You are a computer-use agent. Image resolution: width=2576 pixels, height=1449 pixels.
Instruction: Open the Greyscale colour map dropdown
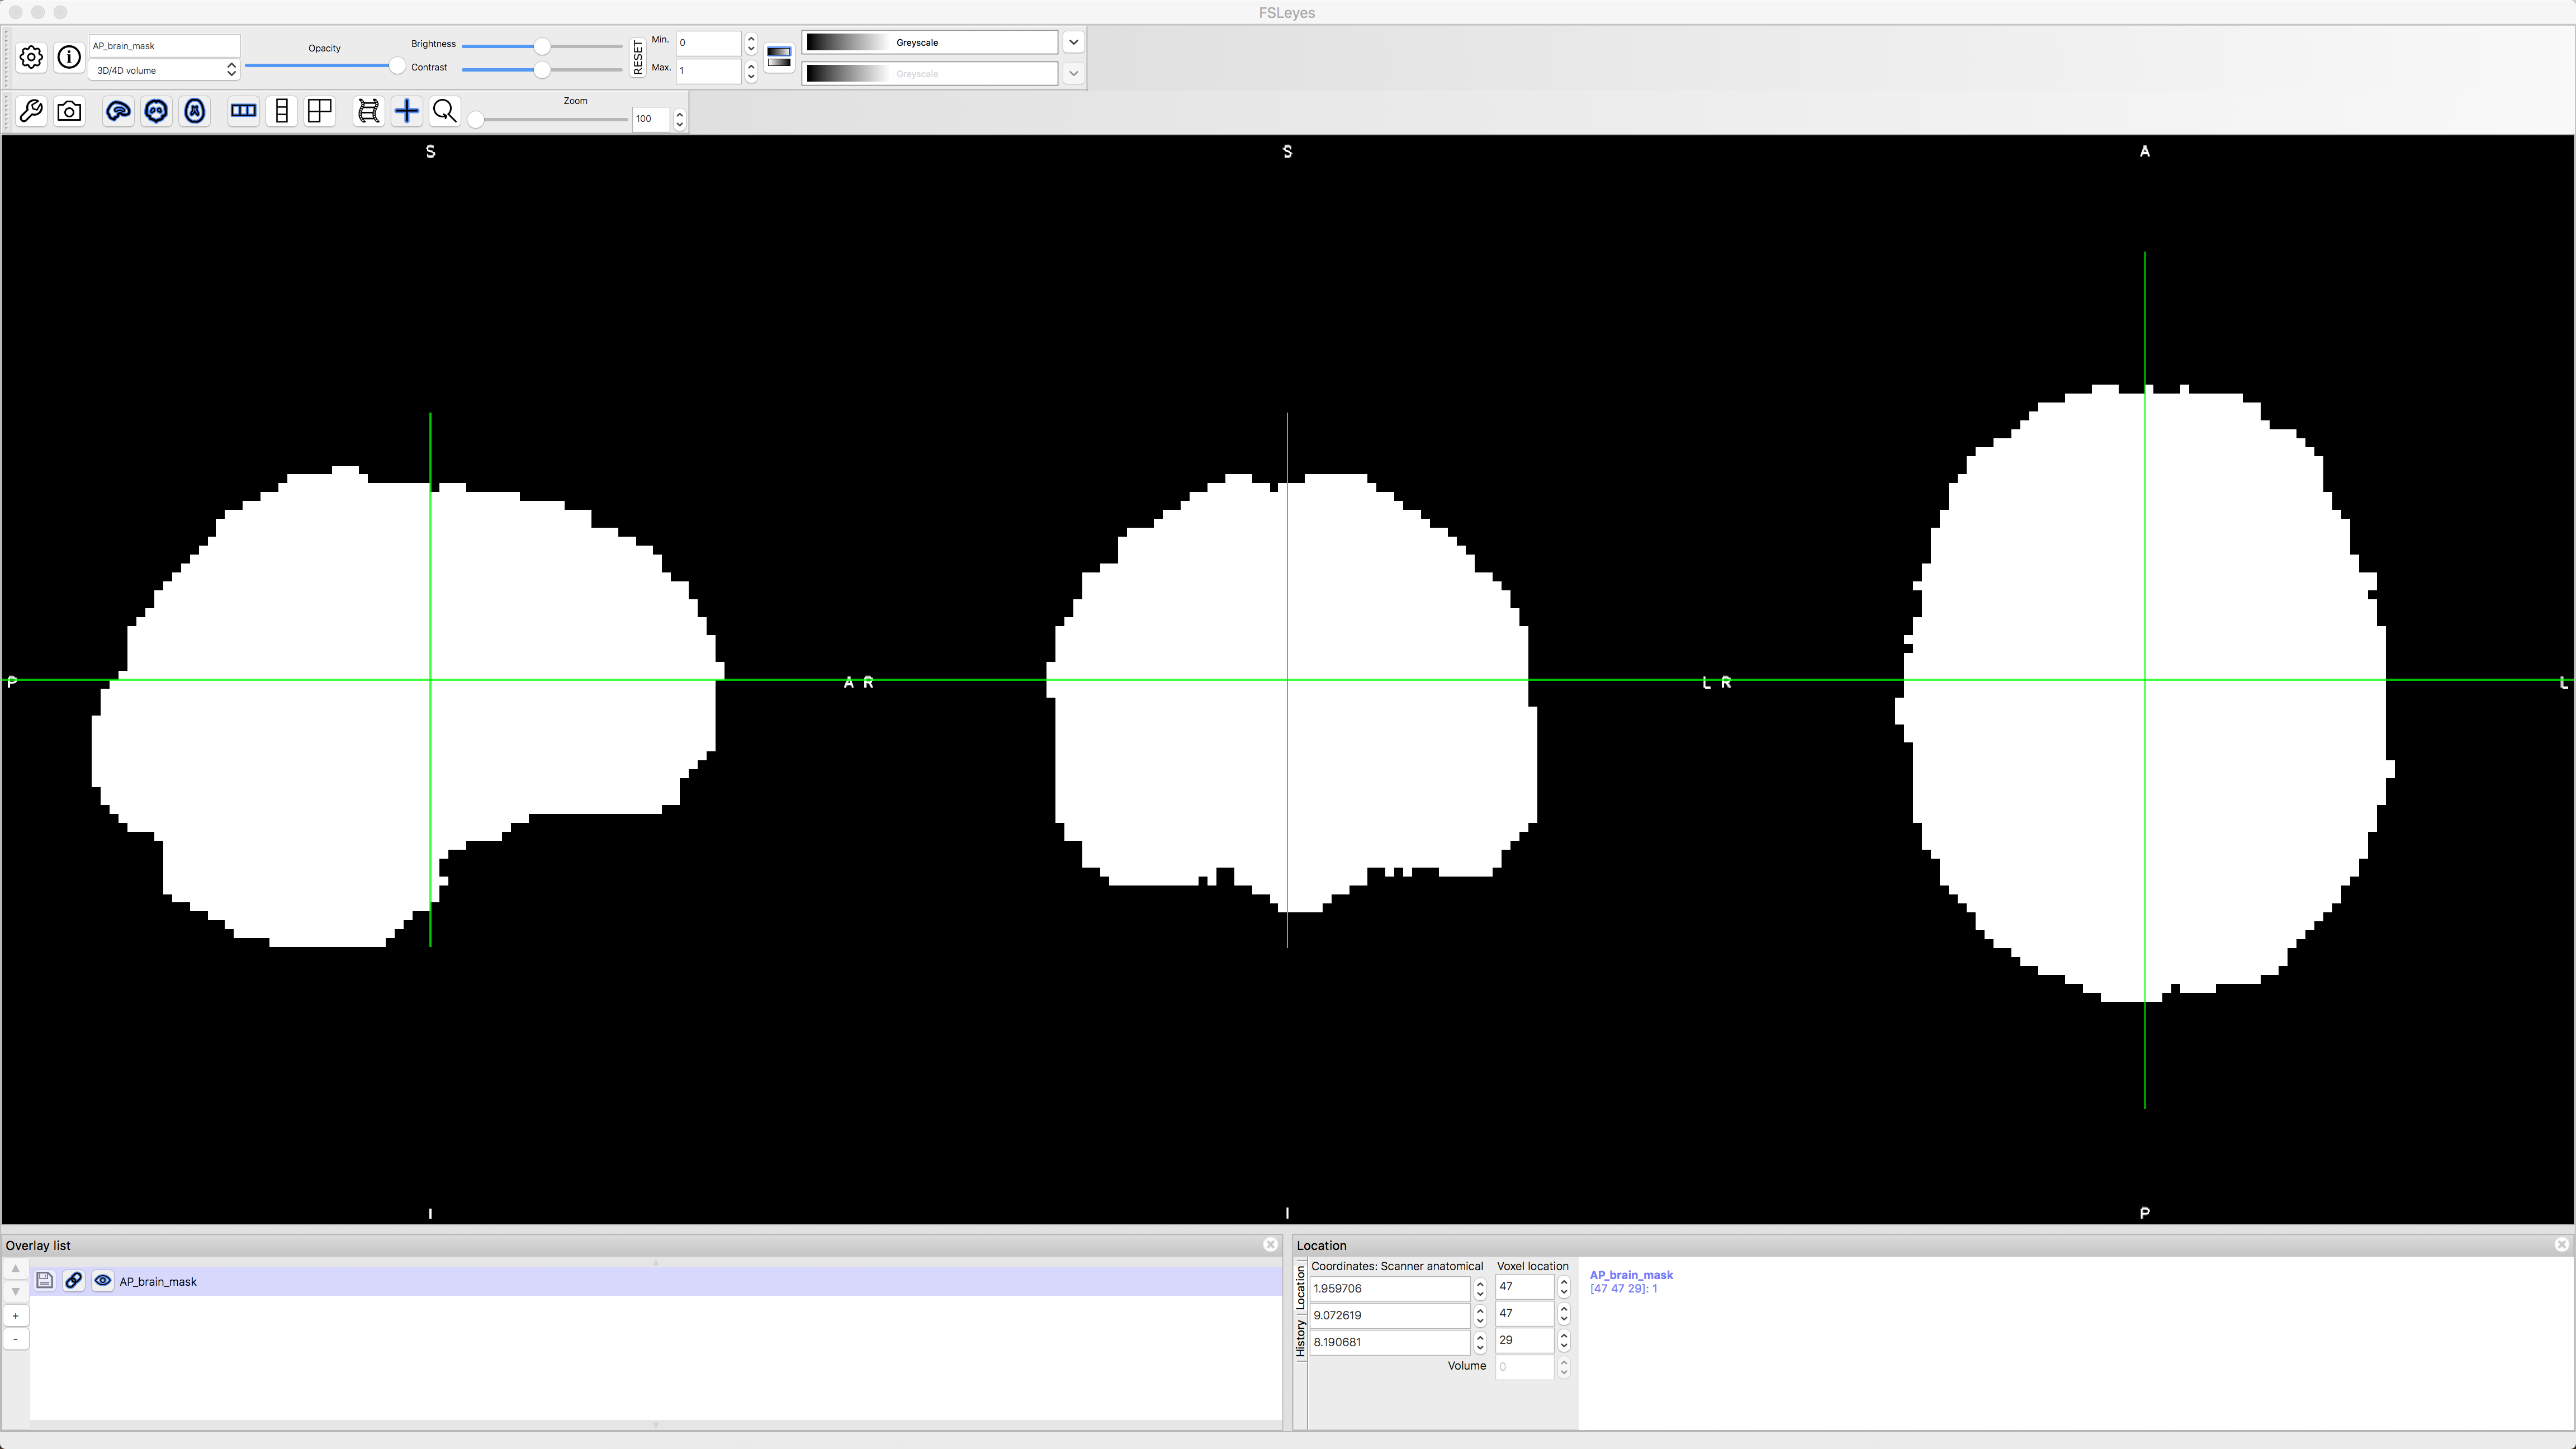pos(930,42)
